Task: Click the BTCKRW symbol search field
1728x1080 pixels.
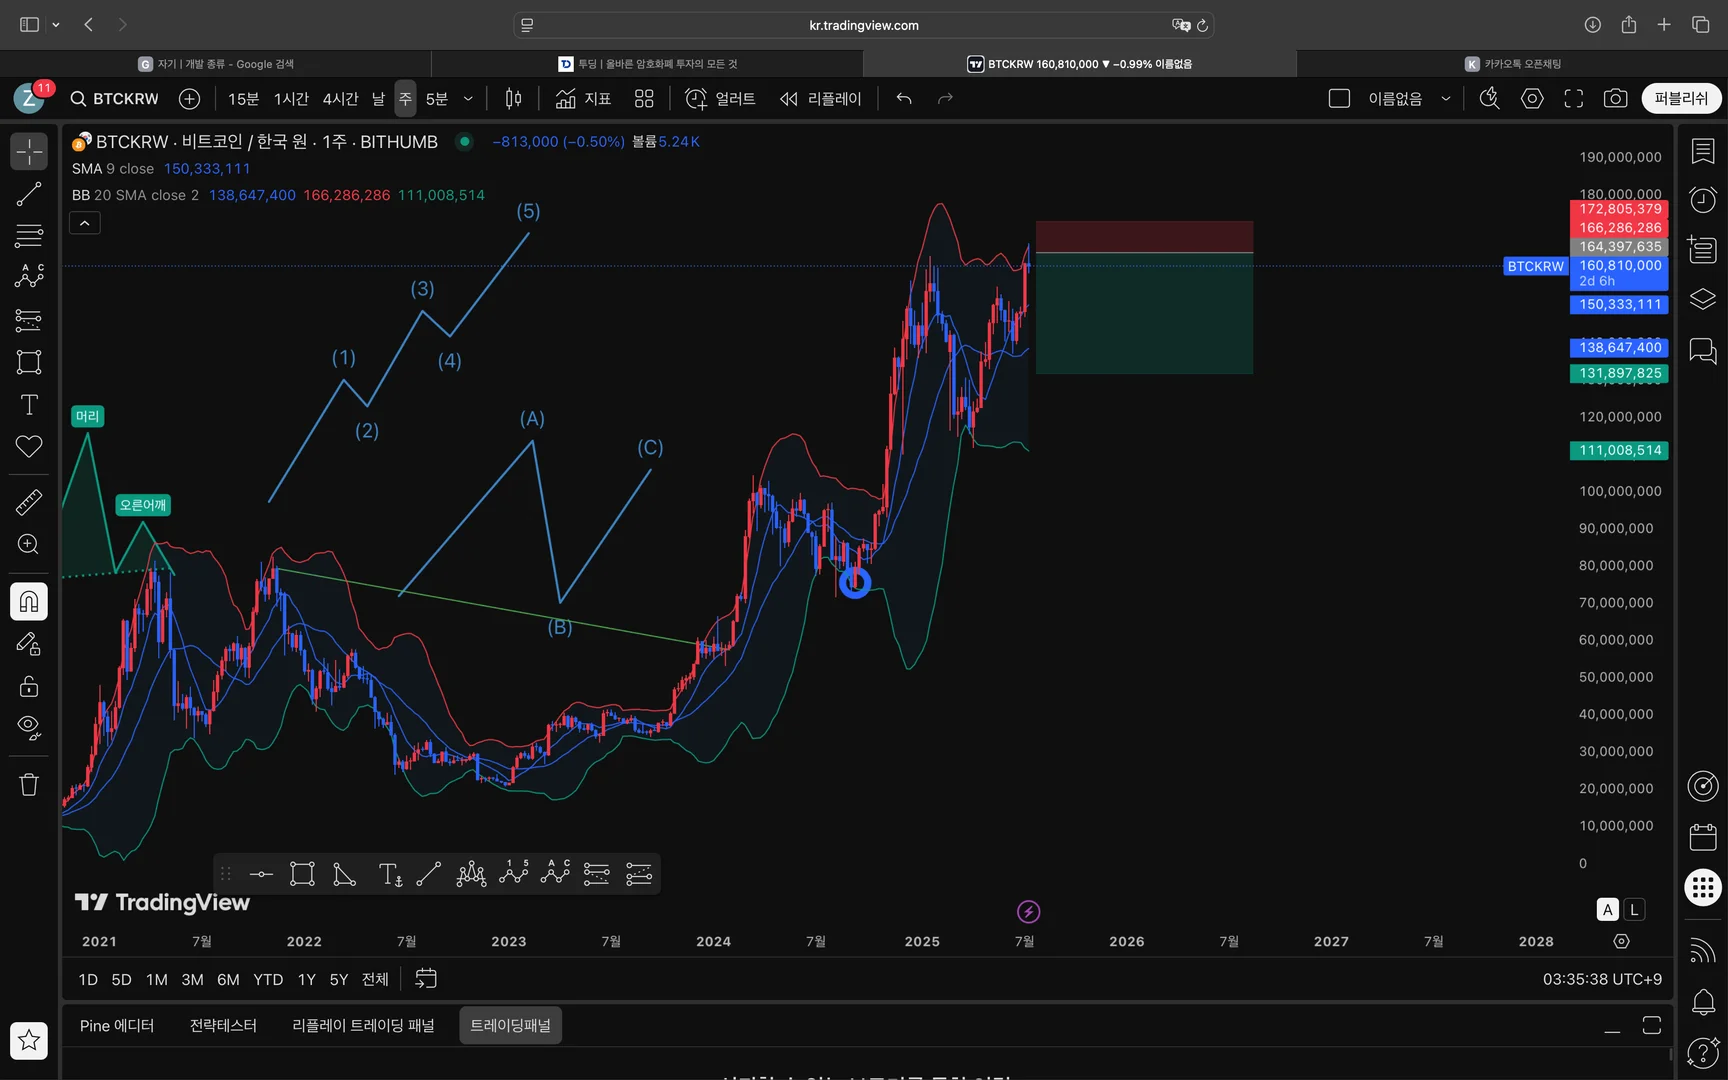Action: [x=115, y=98]
